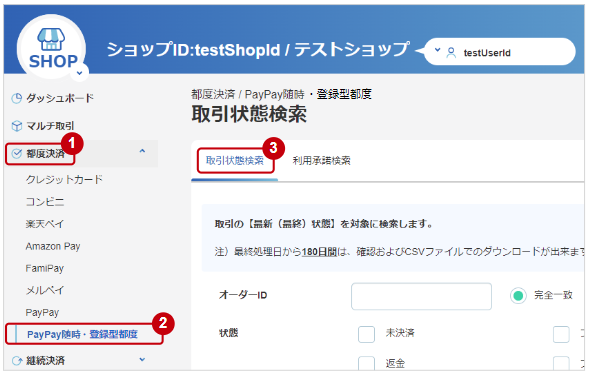The height and width of the screenshot is (376, 590).
Task: Click the 都度決済 checkmark icon
Action: tap(17, 153)
